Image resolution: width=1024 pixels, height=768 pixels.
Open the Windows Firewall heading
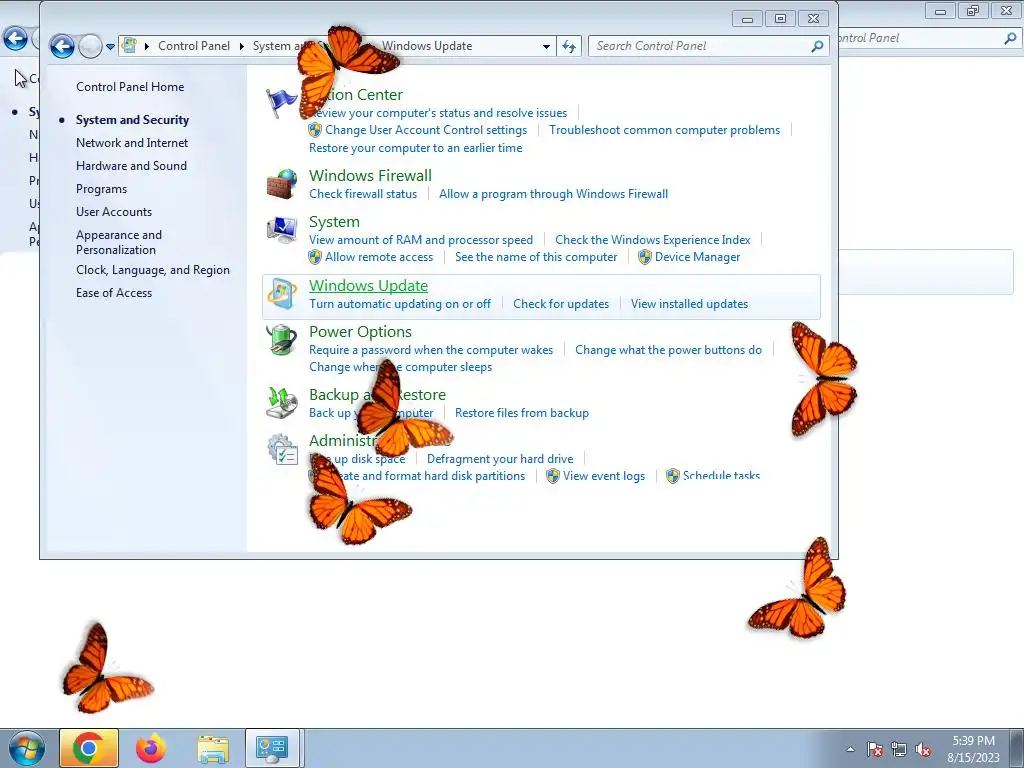(x=370, y=175)
